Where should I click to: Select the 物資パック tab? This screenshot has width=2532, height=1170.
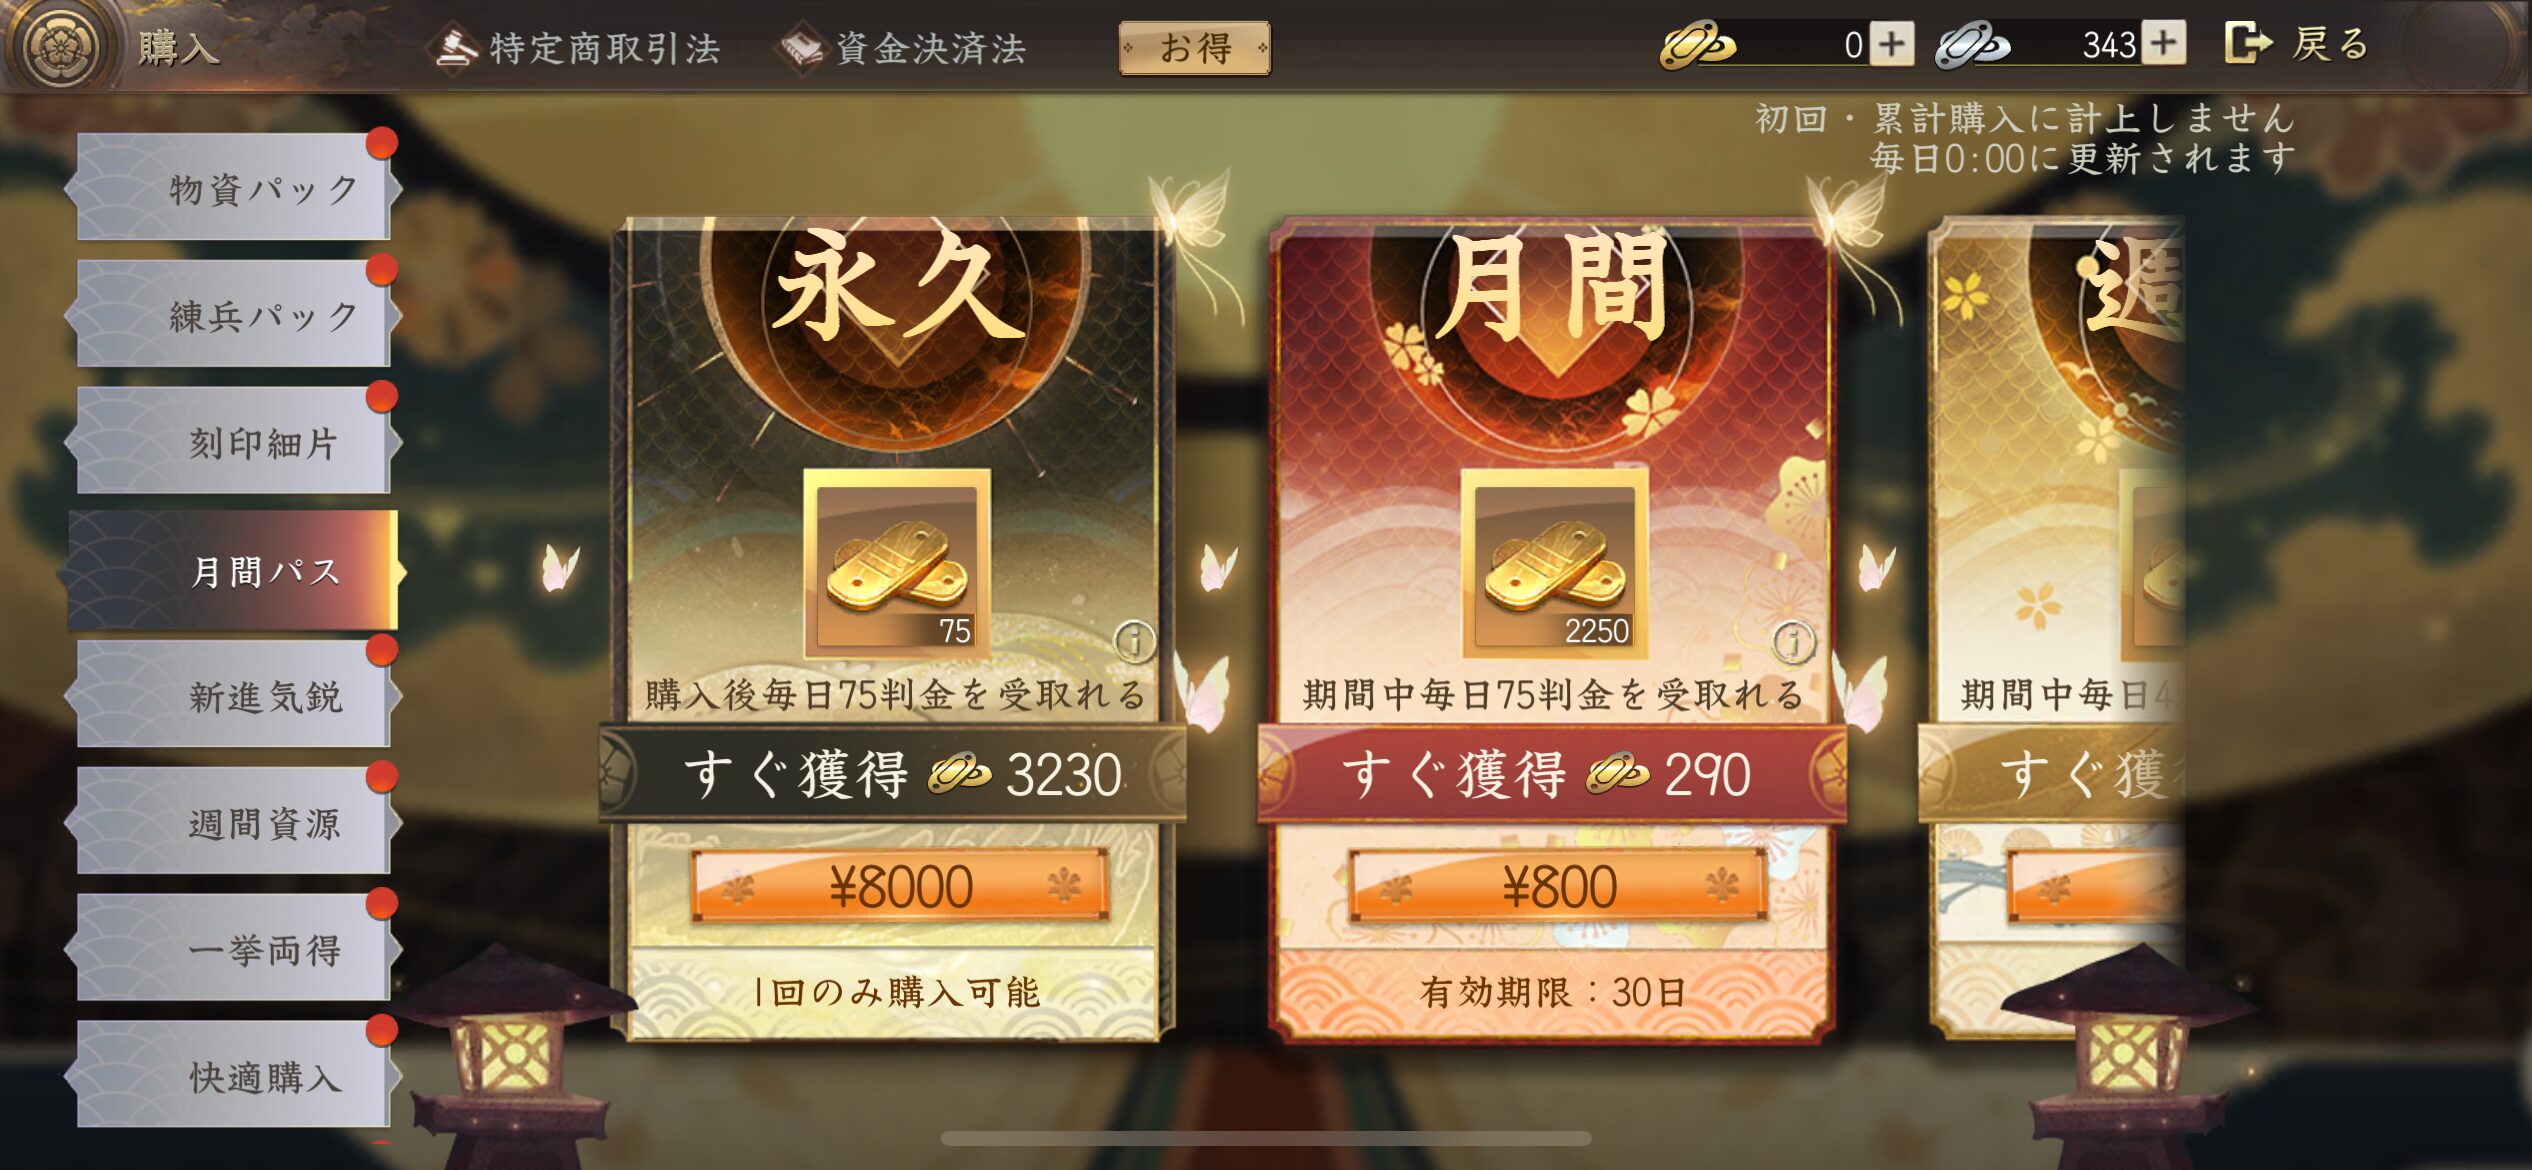pyautogui.click(x=234, y=187)
